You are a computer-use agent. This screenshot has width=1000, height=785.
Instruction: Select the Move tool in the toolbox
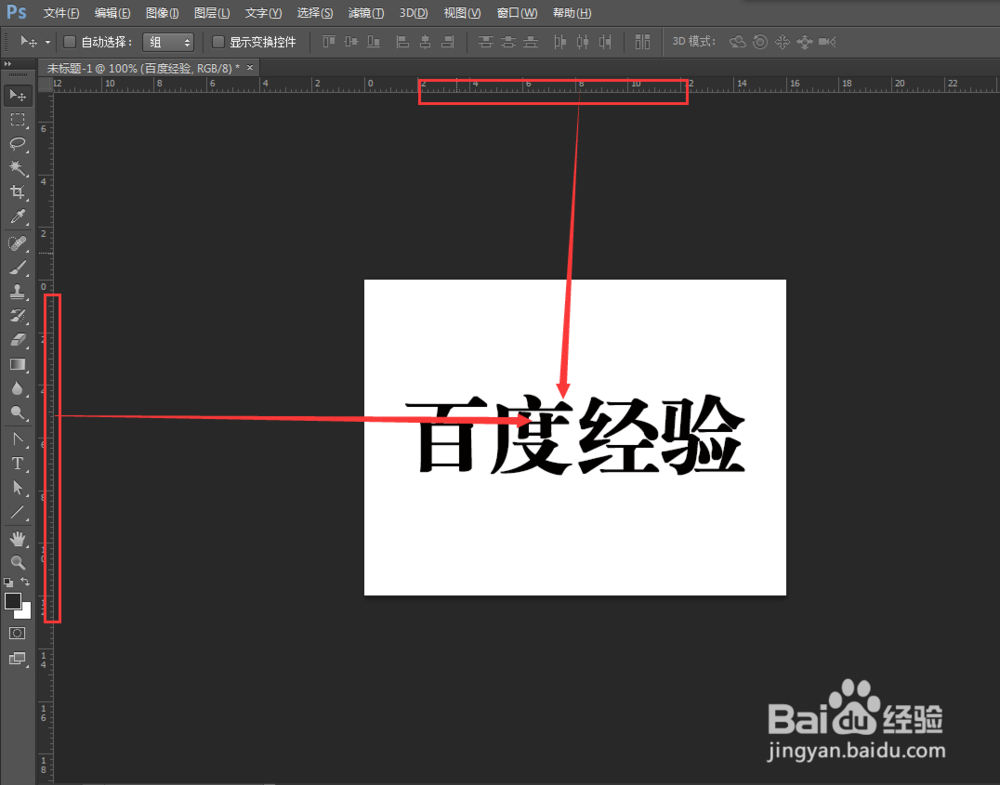point(17,96)
